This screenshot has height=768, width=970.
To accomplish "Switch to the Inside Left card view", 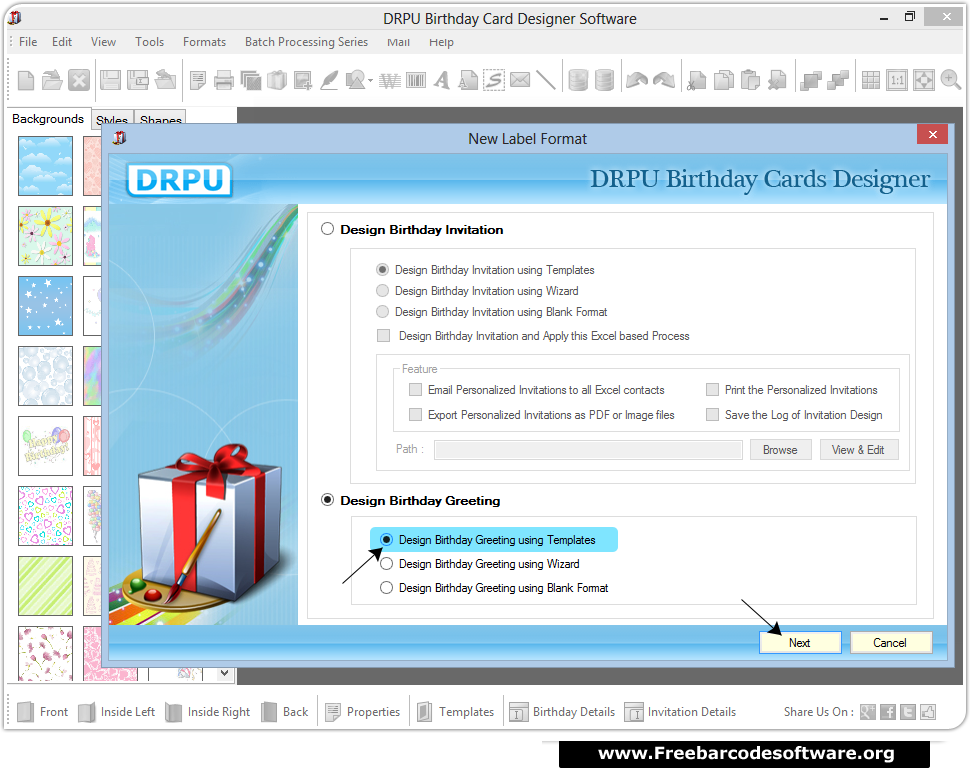I will [x=117, y=712].
